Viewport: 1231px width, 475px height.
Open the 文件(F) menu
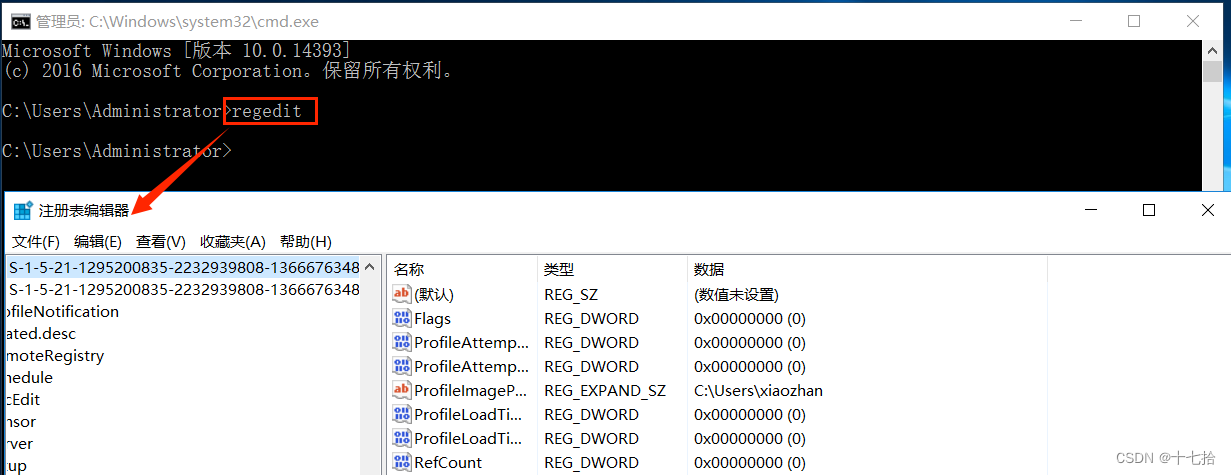[36, 242]
